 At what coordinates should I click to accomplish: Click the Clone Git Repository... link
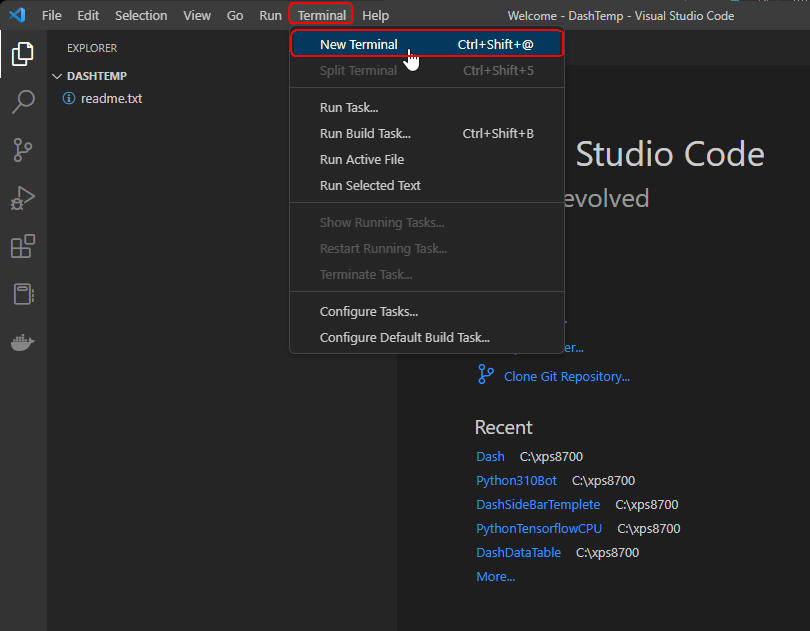coord(567,376)
